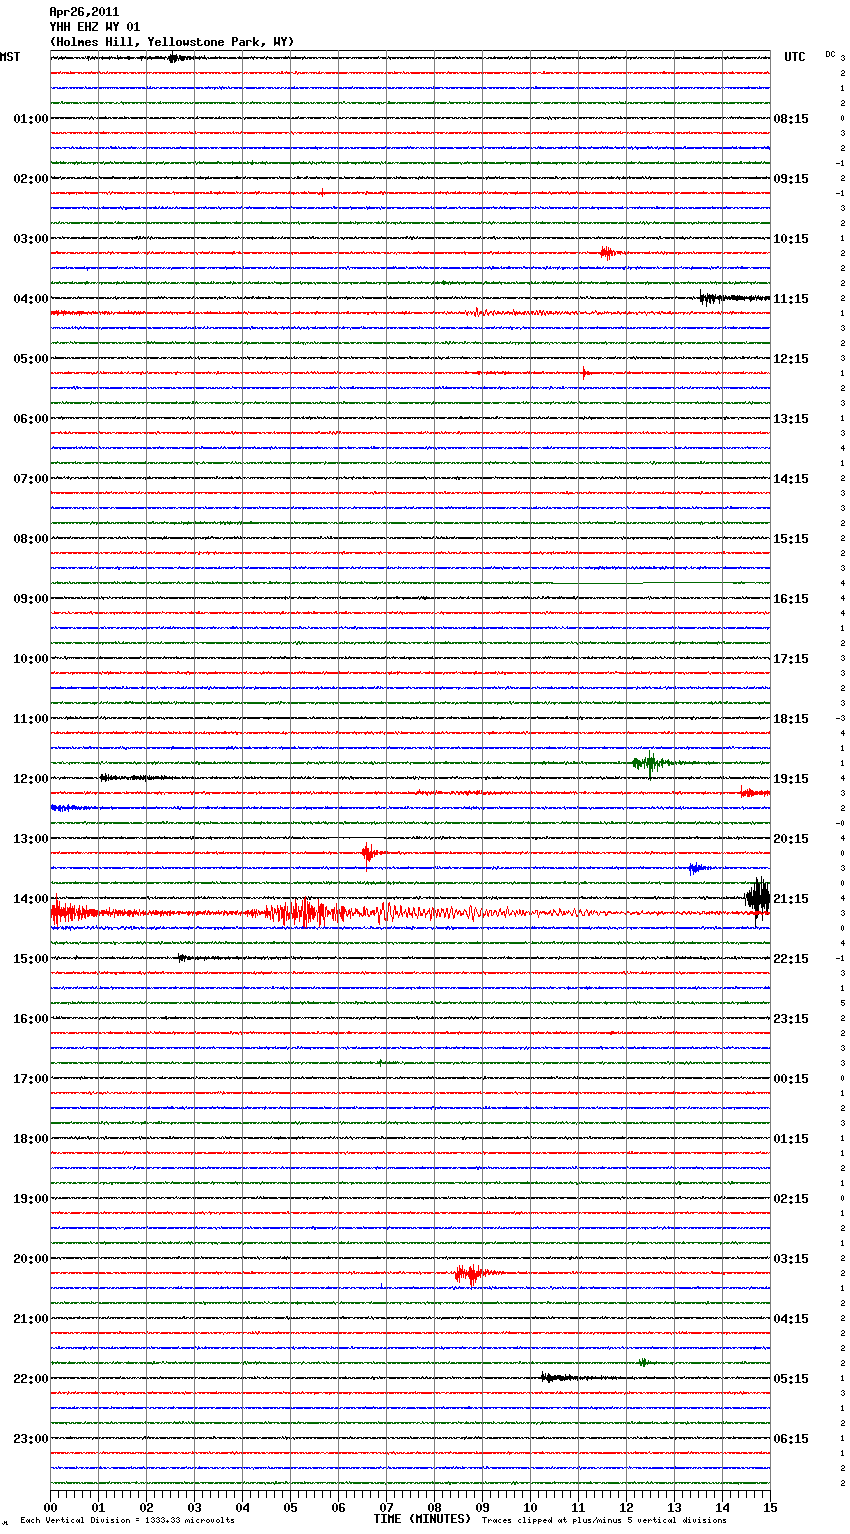
Task: Click the vertical division microvolts scale note
Action: [x=127, y=1520]
